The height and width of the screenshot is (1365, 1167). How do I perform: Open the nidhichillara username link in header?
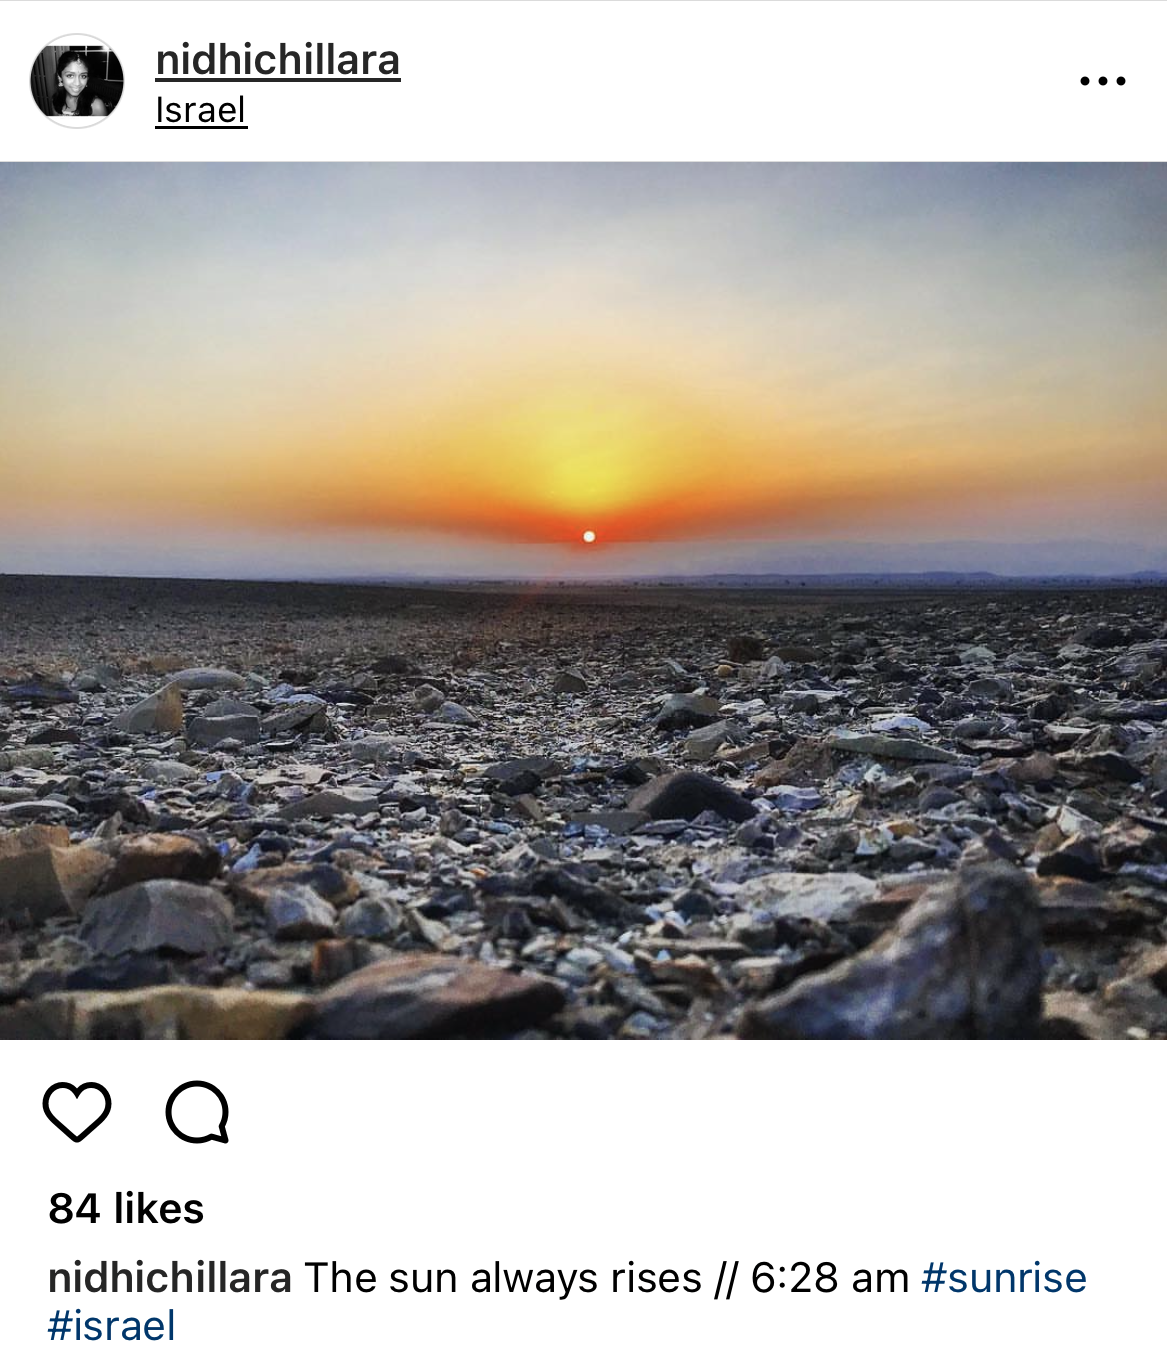coord(278,60)
